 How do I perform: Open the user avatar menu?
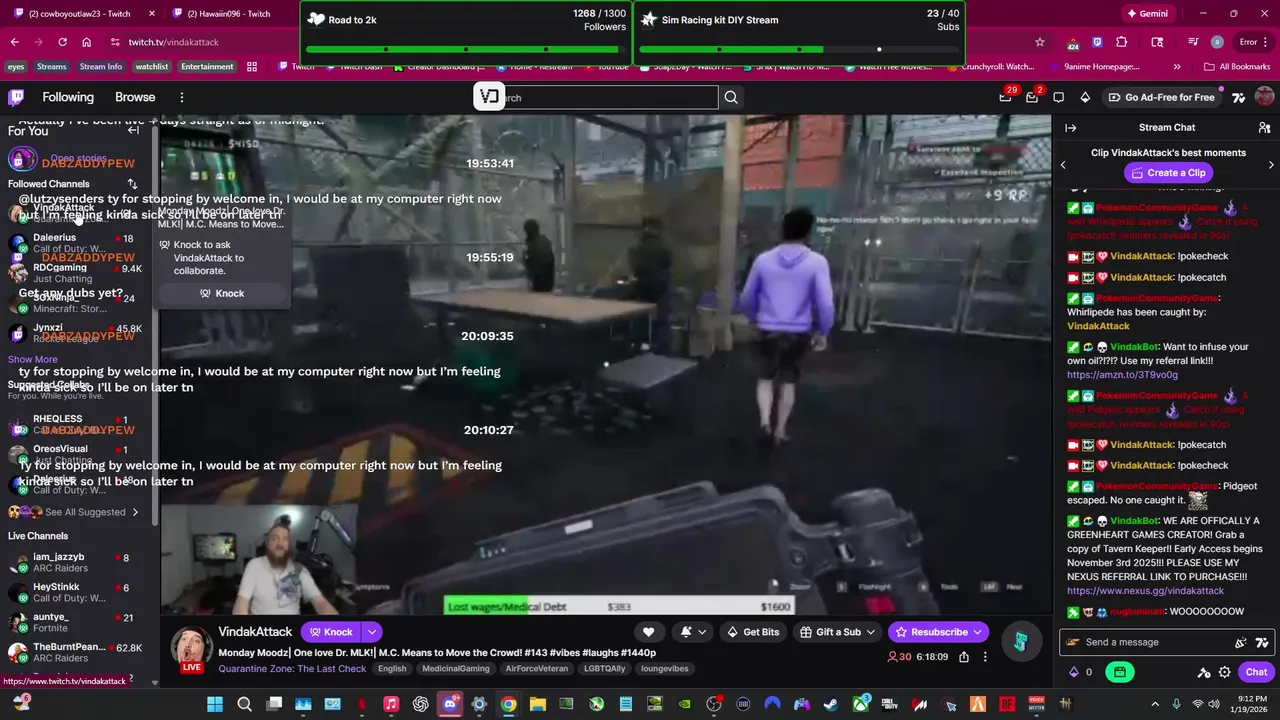[1264, 97]
